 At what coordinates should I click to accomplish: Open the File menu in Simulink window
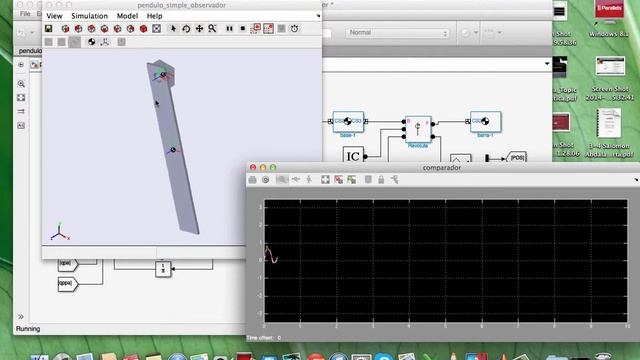pyautogui.click(x=25, y=14)
